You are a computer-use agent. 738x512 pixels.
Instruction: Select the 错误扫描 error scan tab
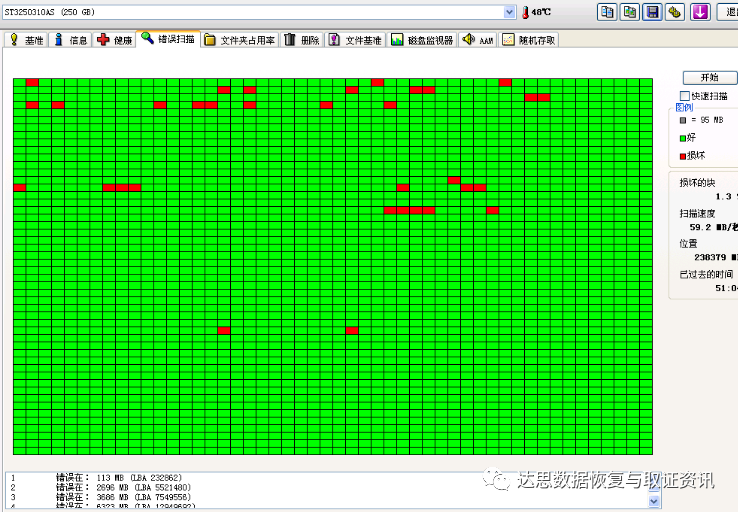168,39
